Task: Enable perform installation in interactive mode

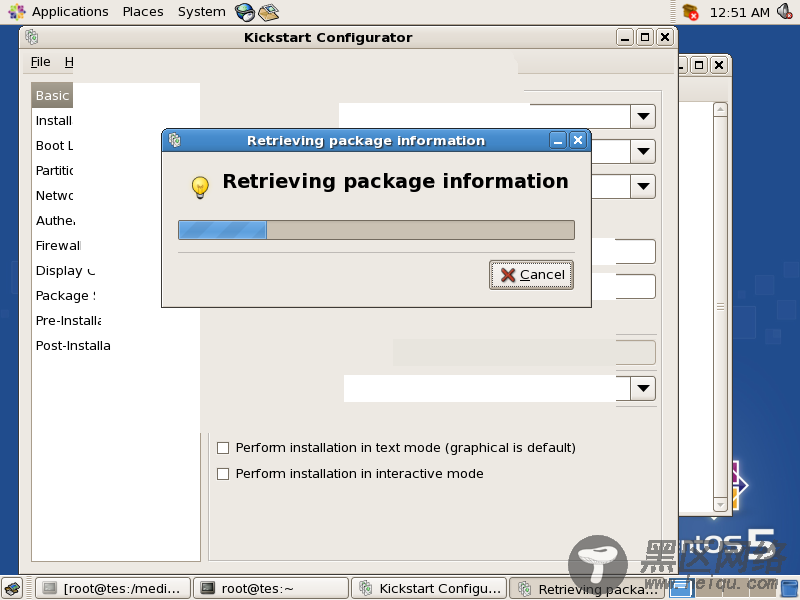Action: [223, 474]
